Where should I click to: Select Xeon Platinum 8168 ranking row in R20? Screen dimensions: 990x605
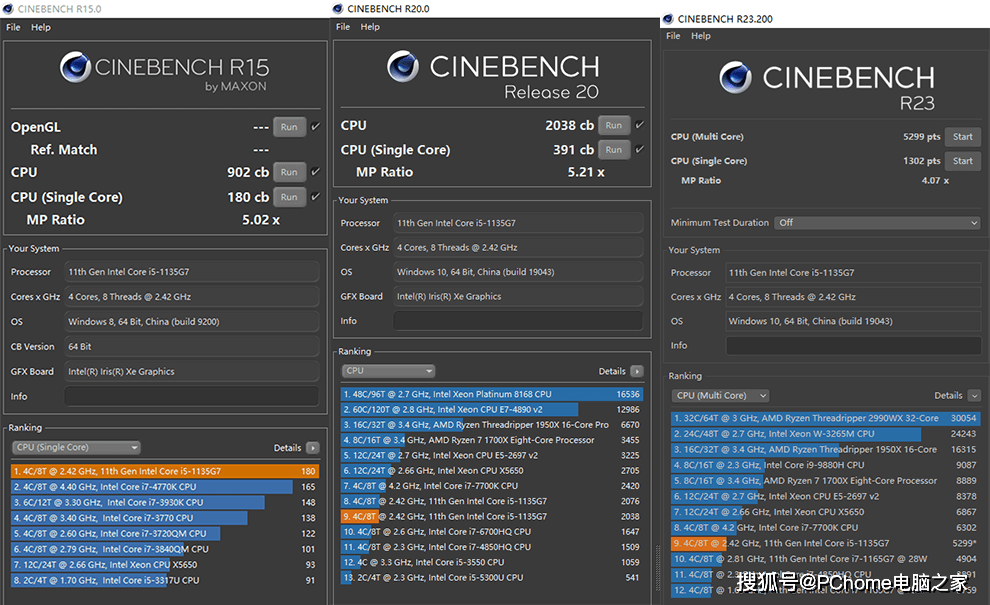pyautogui.click(x=492, y=394)
